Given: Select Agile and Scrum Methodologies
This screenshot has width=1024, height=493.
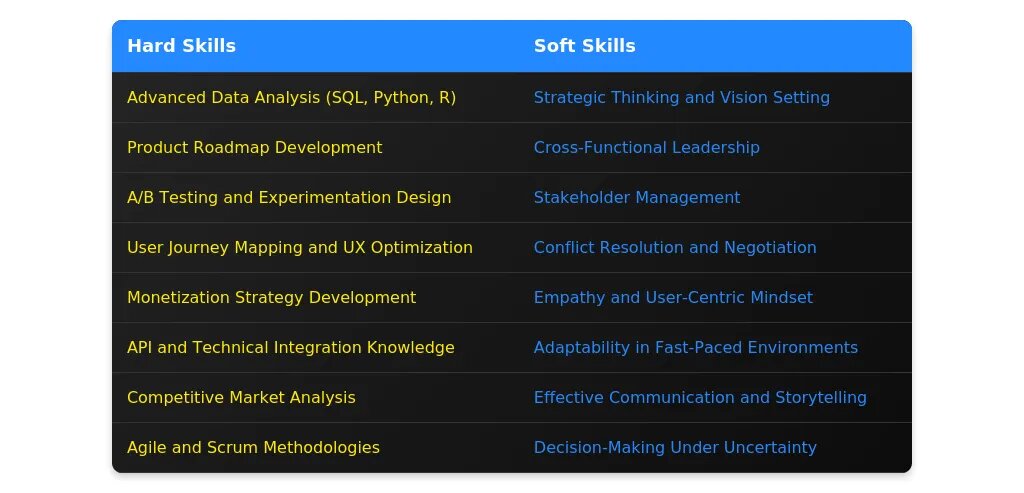Looking at the screenshot, I should click(x=253, y=447).
